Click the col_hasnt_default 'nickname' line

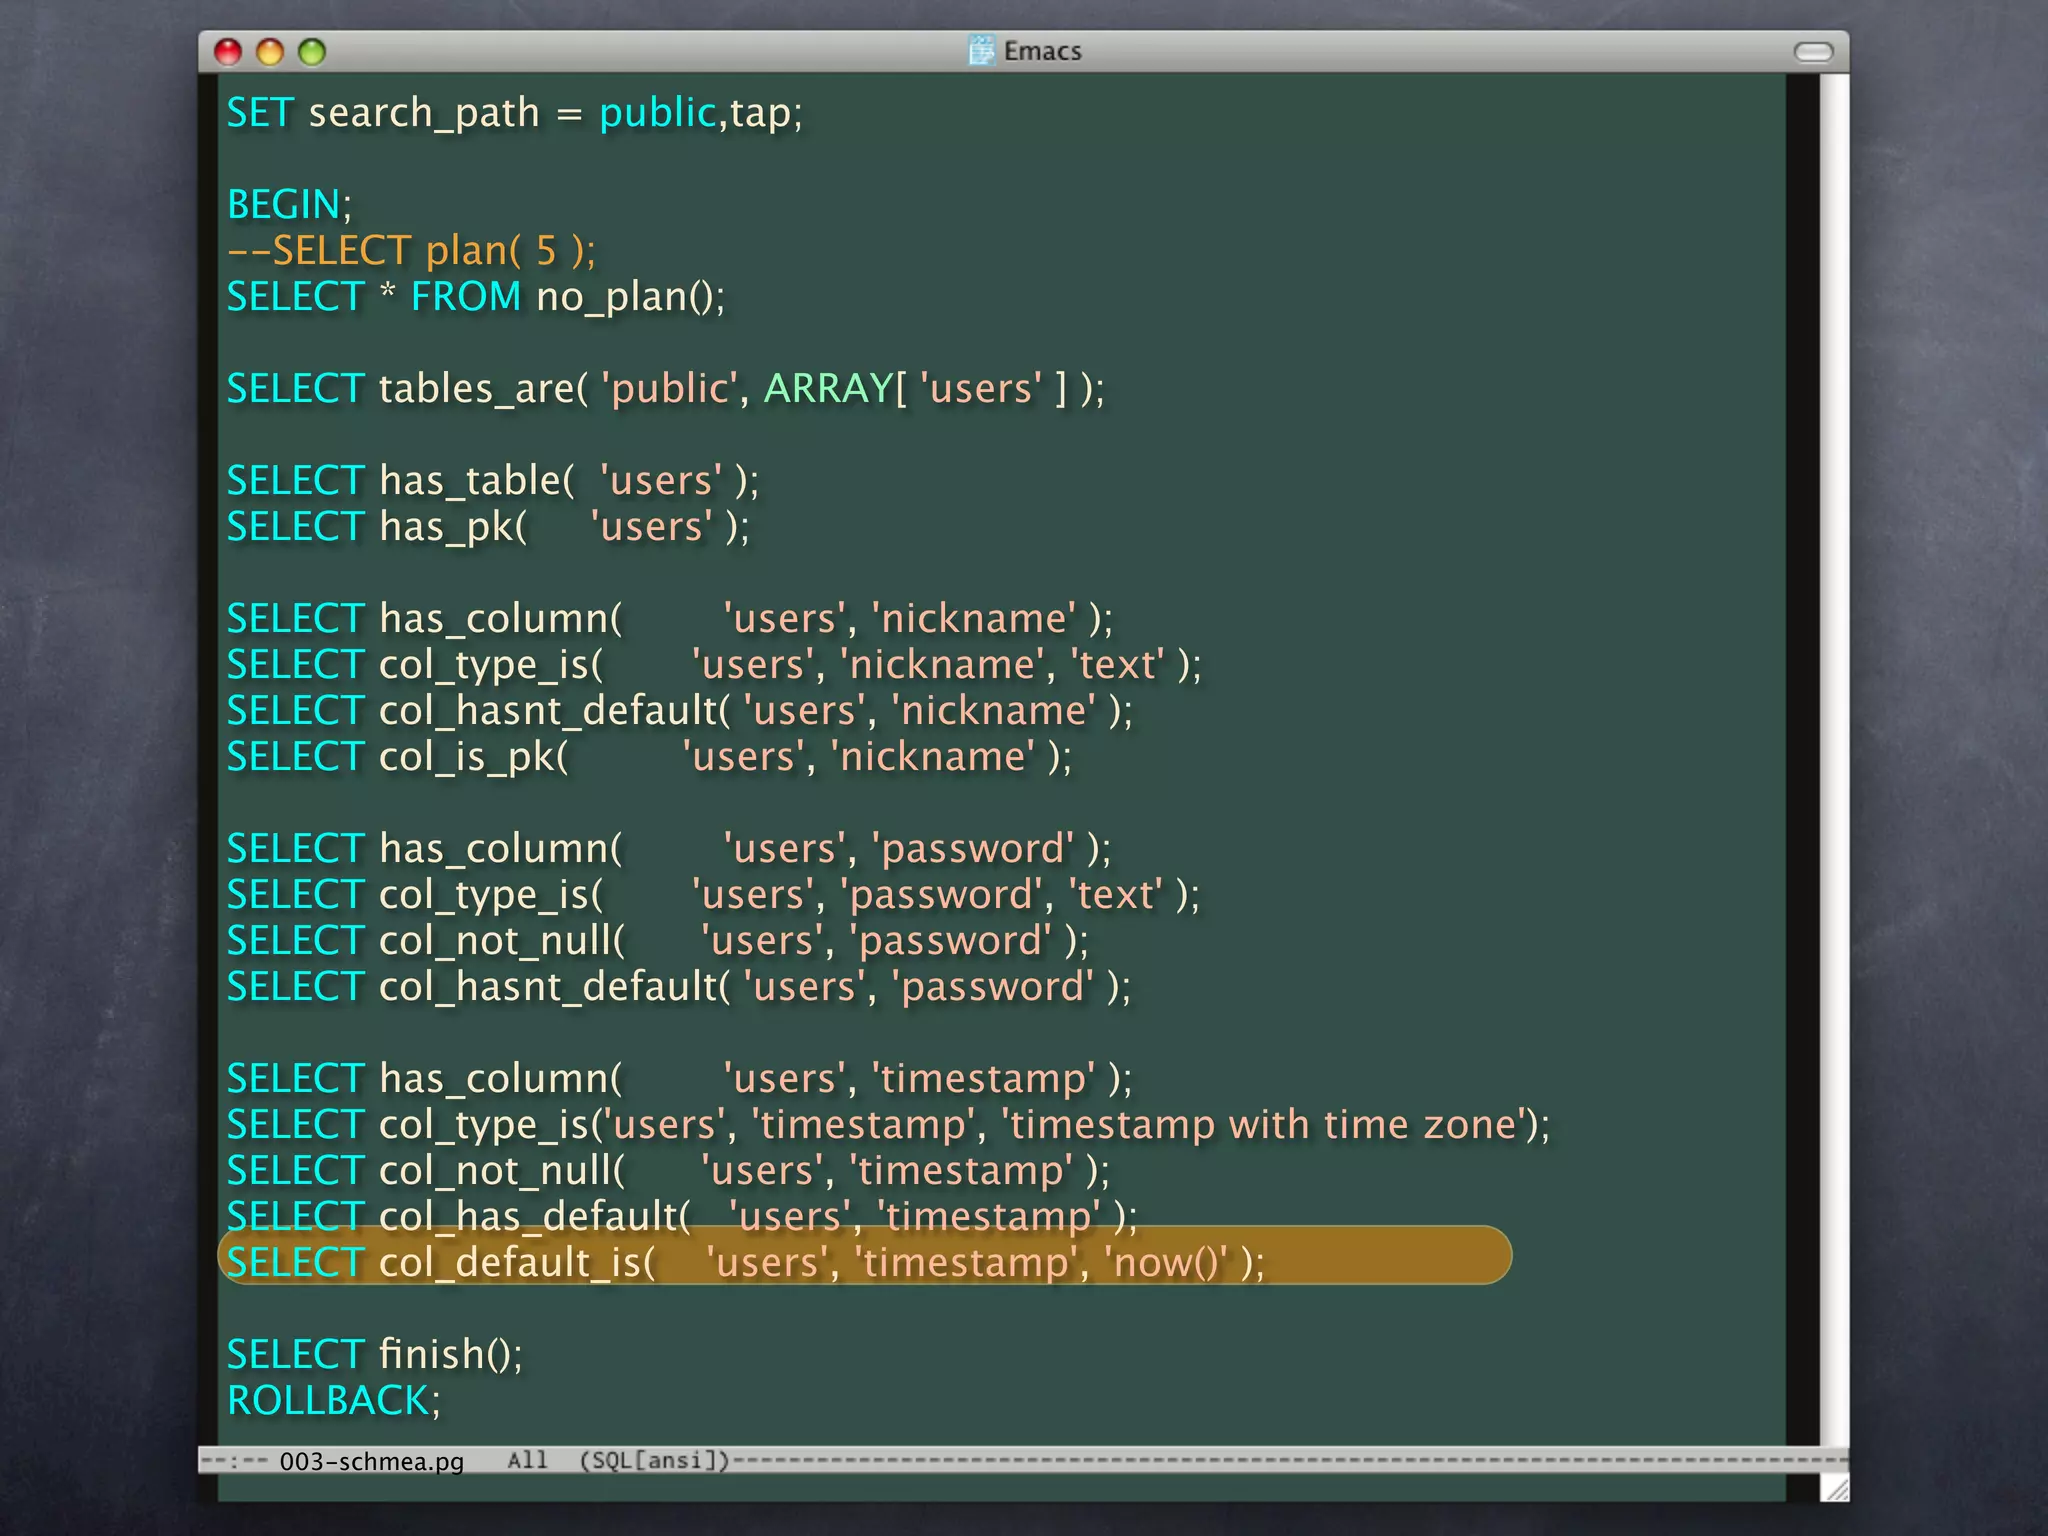(679, 711)
